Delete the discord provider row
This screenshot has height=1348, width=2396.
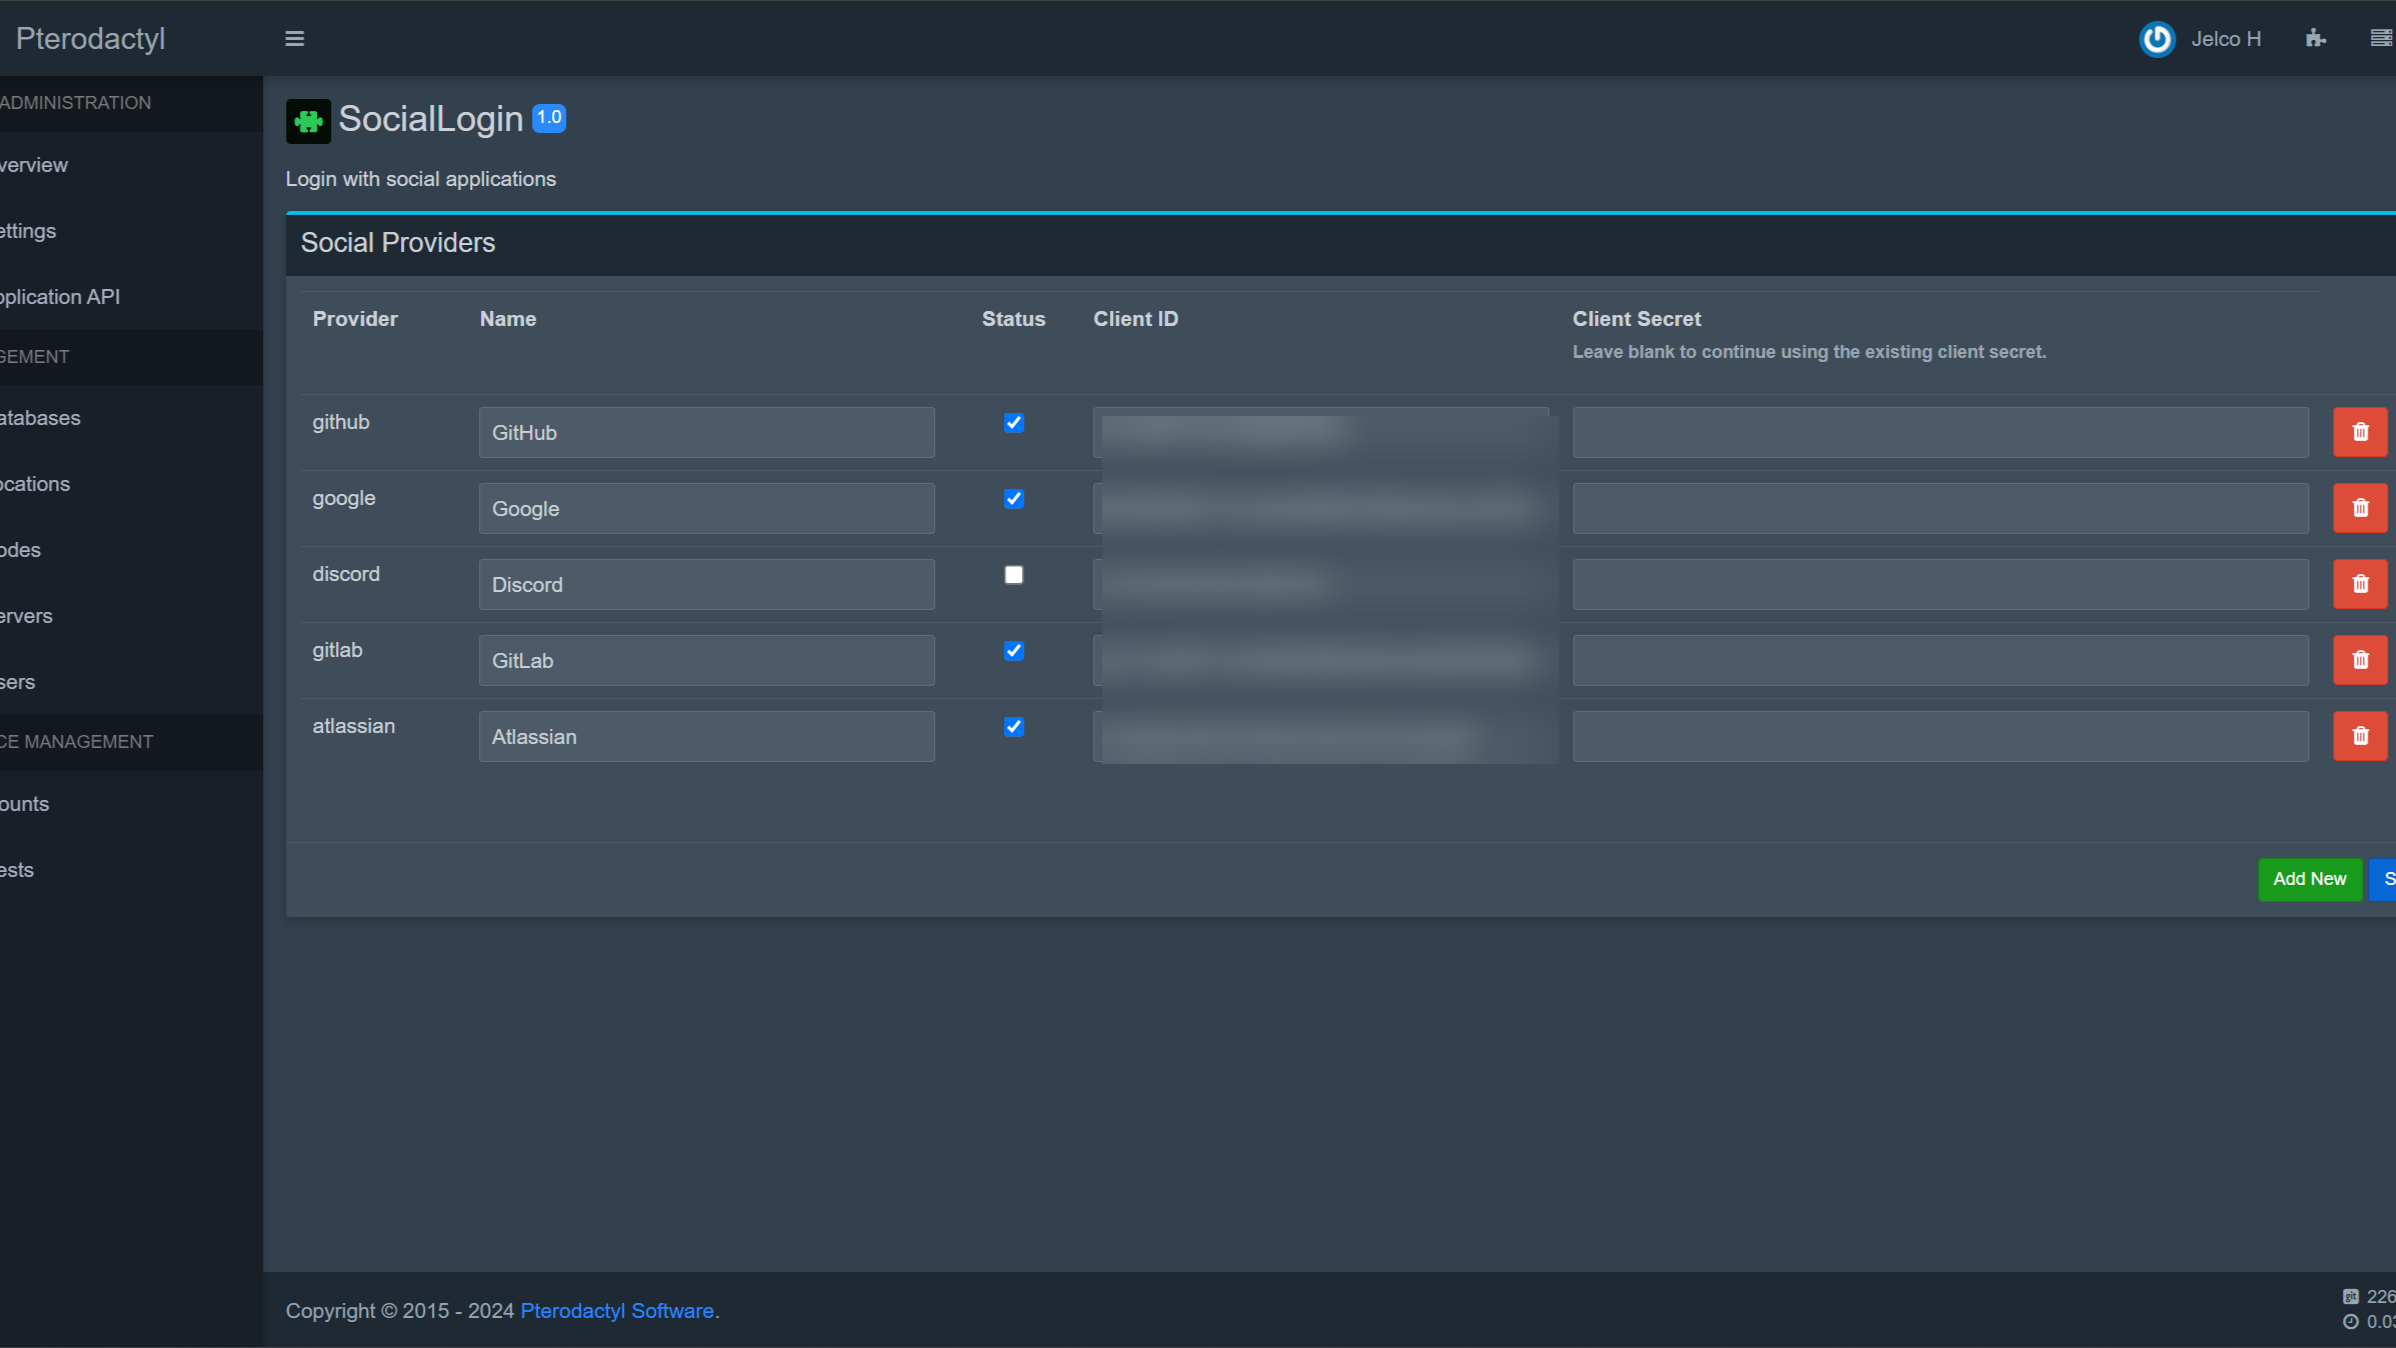tap(2359, 584)
